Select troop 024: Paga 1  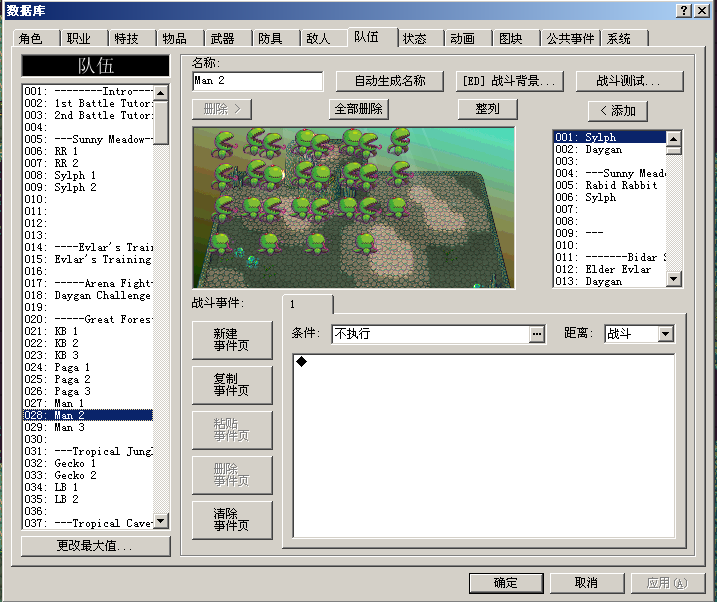(88, 367)
